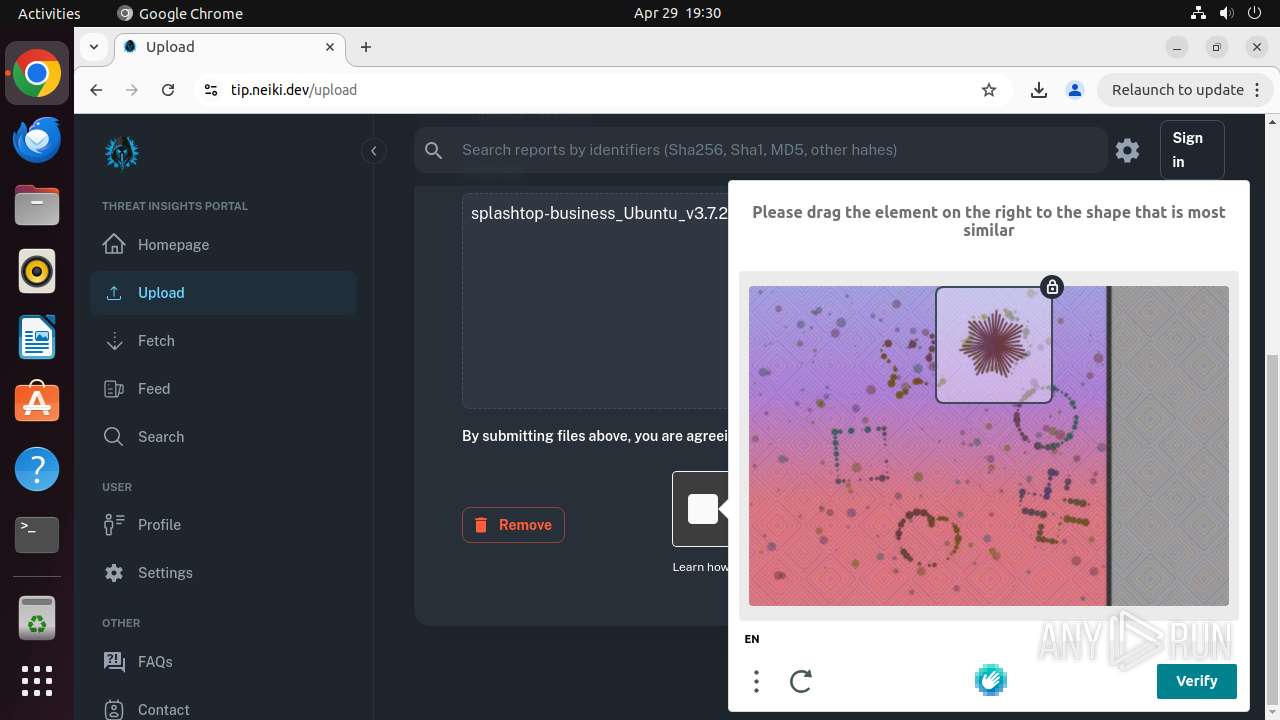This screenshot has height=720, width=1280.
Task: Open Google Chrome from the dock
Action: [37, 74]
